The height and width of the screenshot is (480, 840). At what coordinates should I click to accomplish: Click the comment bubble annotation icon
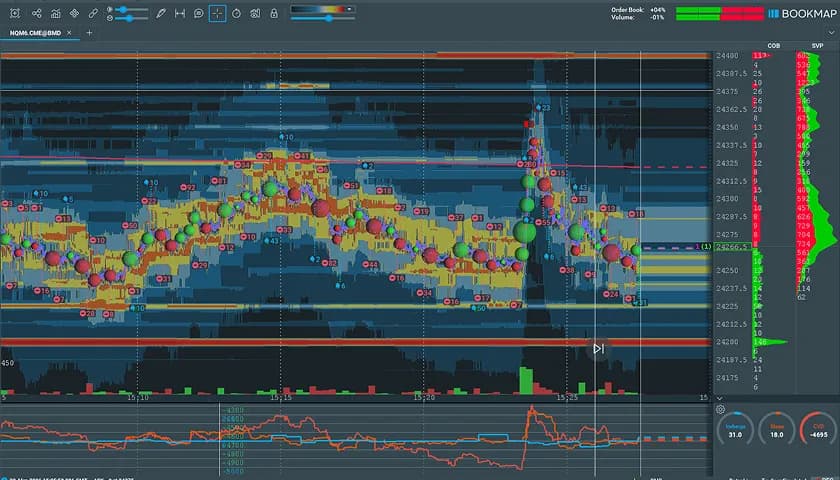point(199,13)
